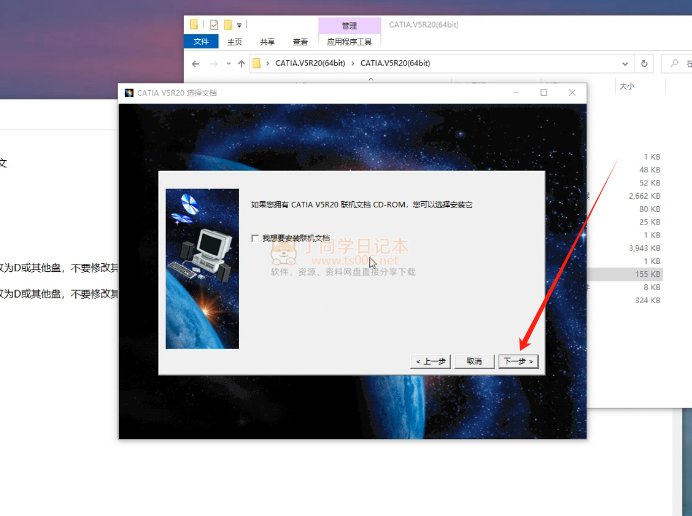Click last CATIA.V5R20(64bit) breadcrumb segment
The width and height of the screenshot is (692, 516).
(395, 63)
